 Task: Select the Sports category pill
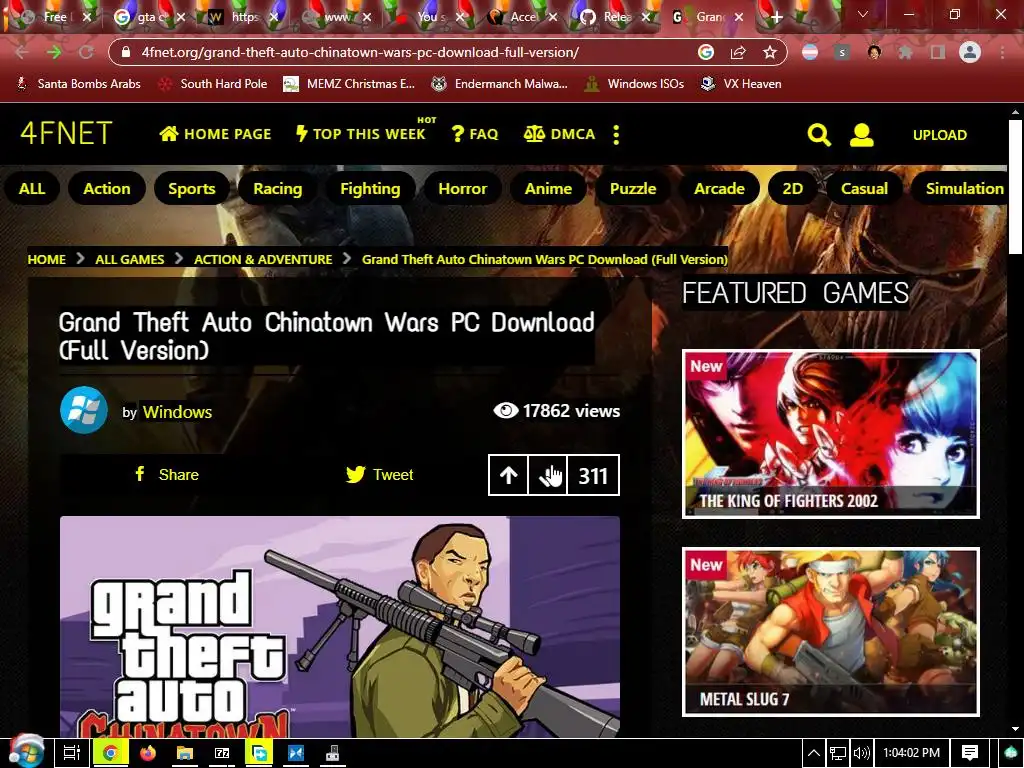tap(191, 189)
